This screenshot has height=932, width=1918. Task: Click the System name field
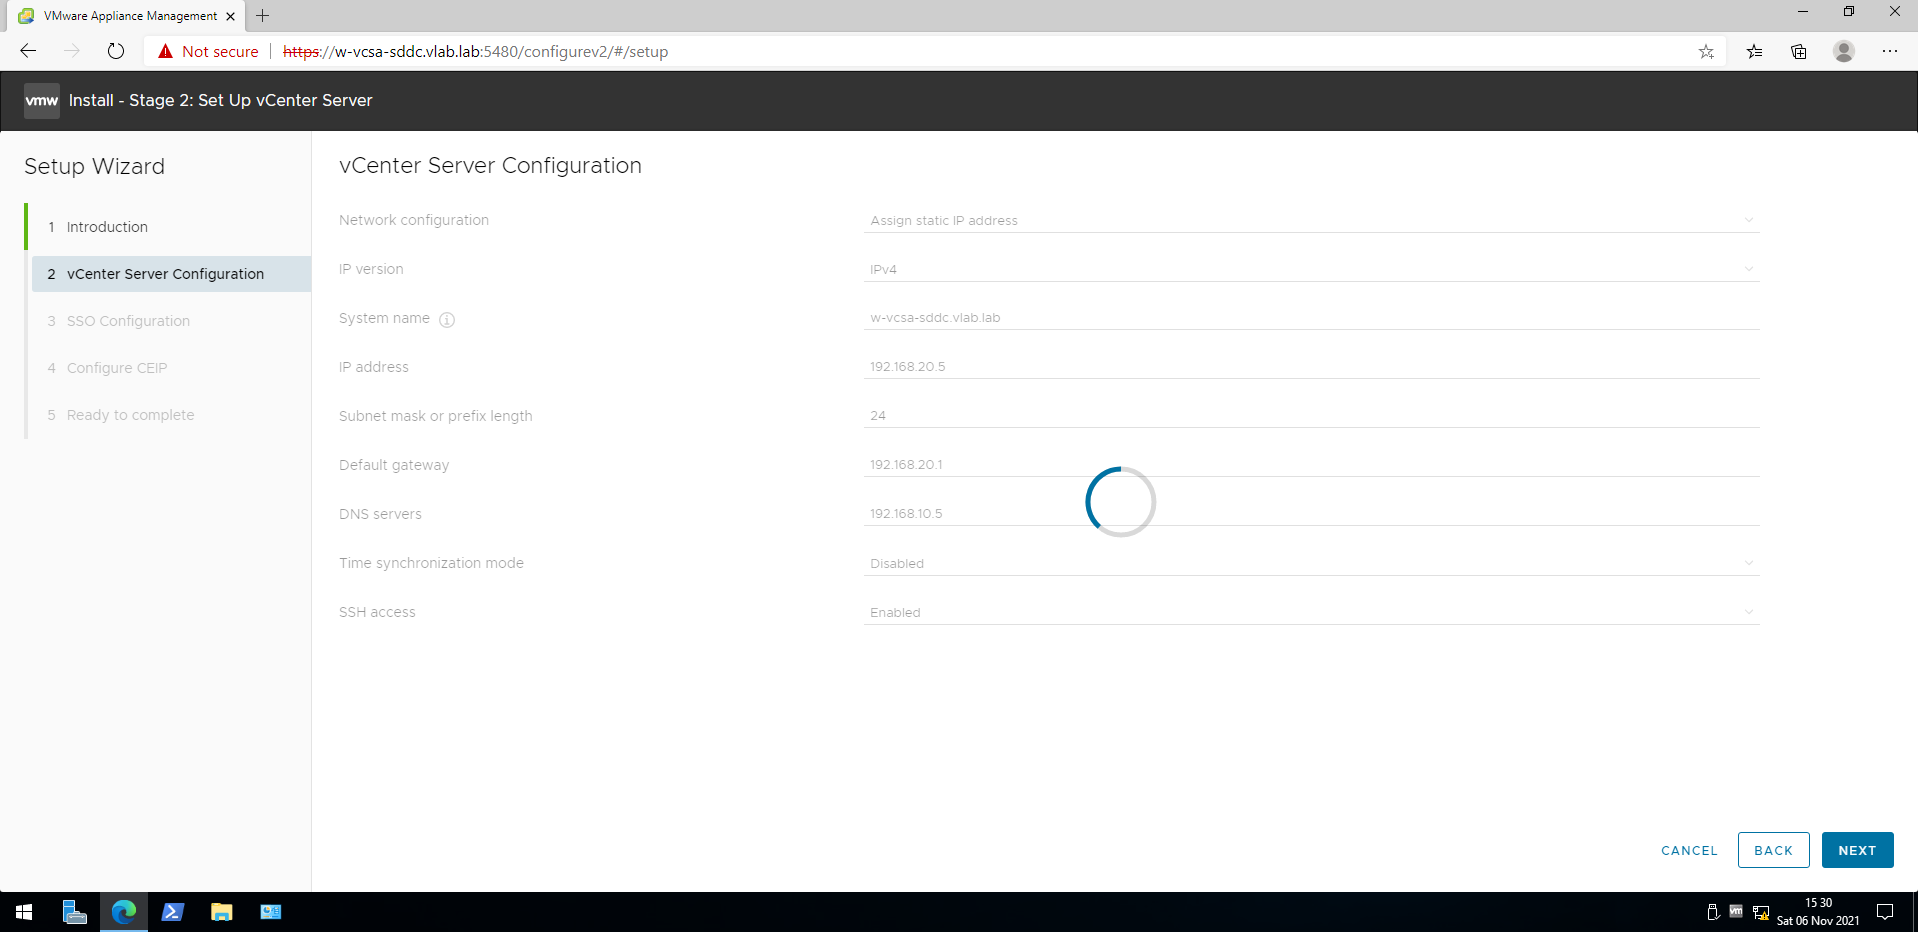click(x=1311, y=318)
